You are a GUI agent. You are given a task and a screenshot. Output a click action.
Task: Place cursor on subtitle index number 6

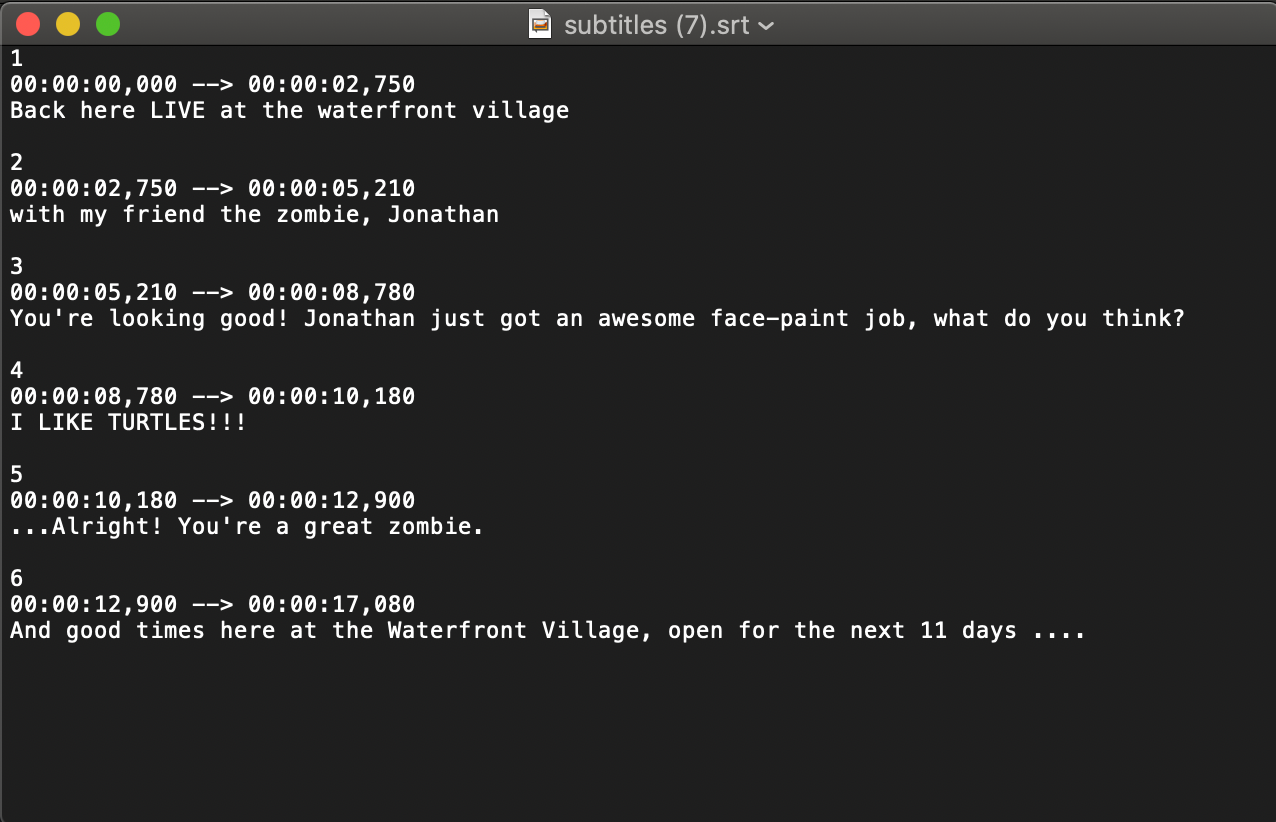16,579
